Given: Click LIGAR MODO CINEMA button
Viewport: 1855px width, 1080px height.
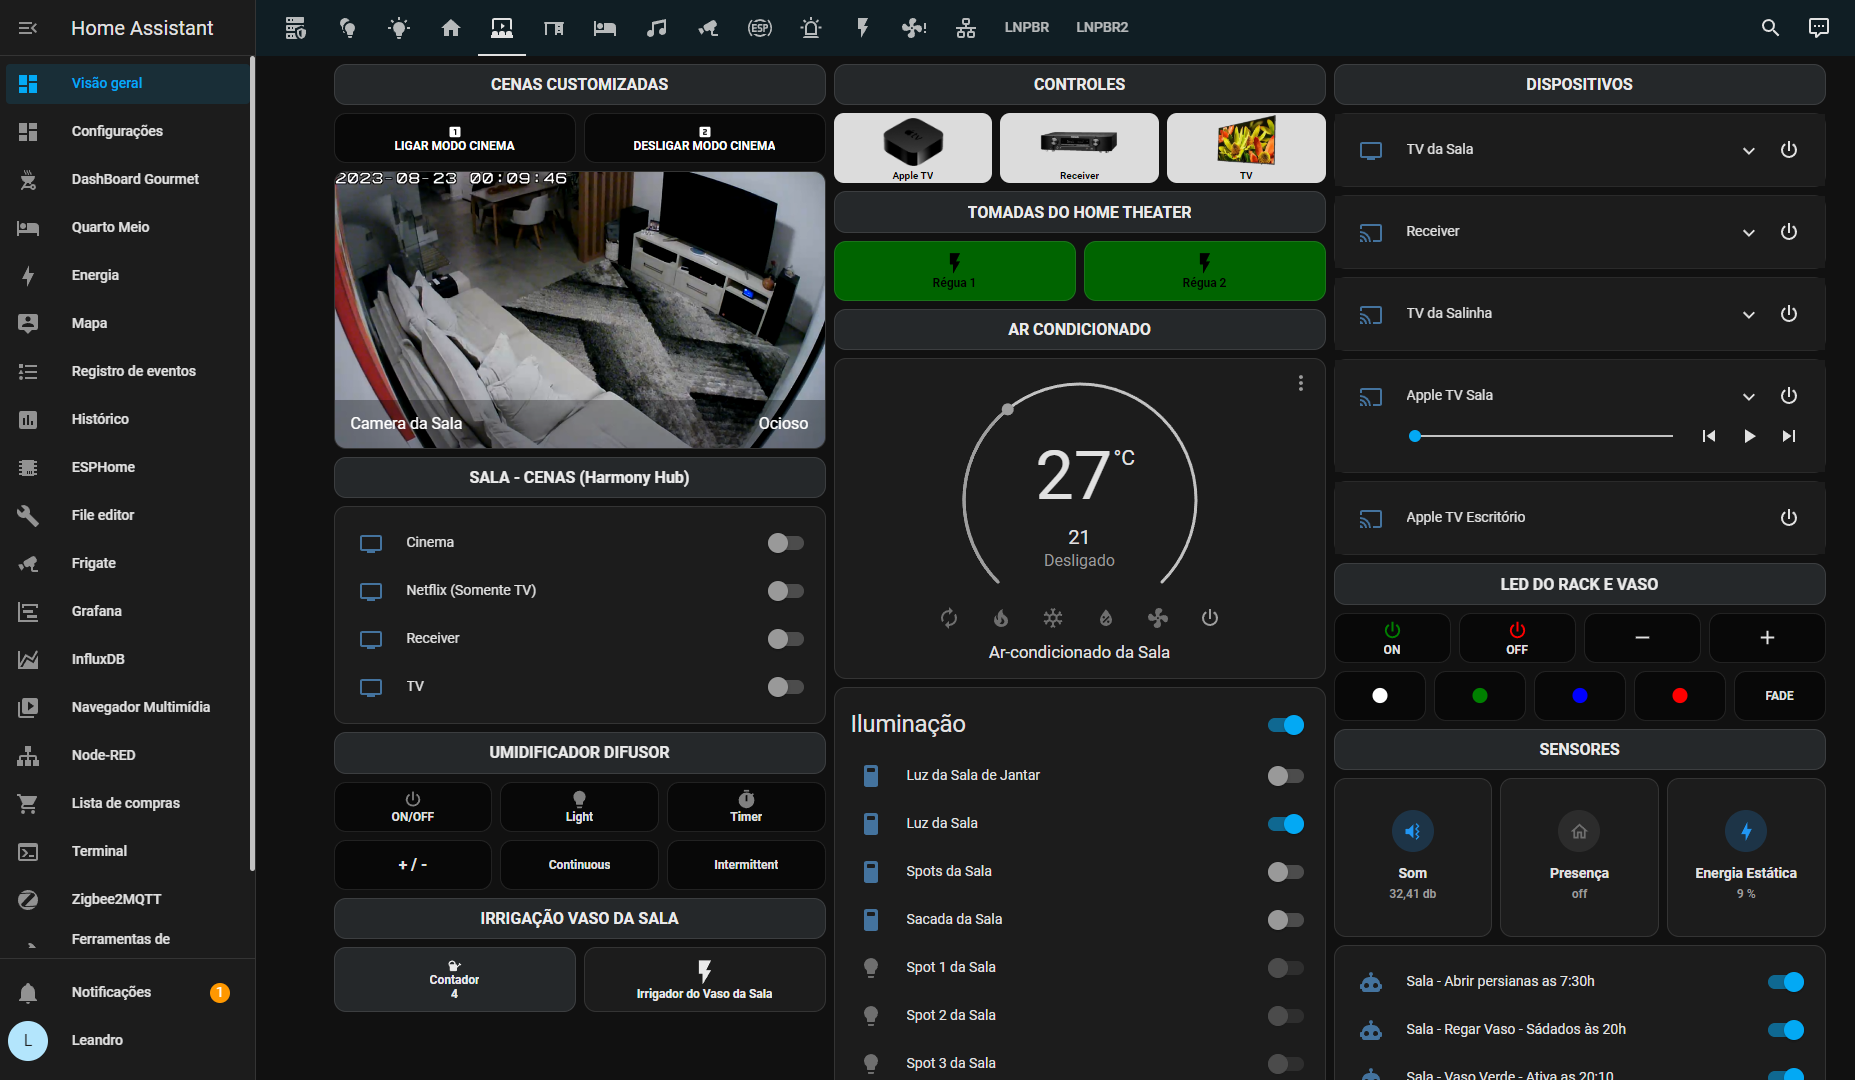Looking at the screenshot, I should tap(454, 138).
